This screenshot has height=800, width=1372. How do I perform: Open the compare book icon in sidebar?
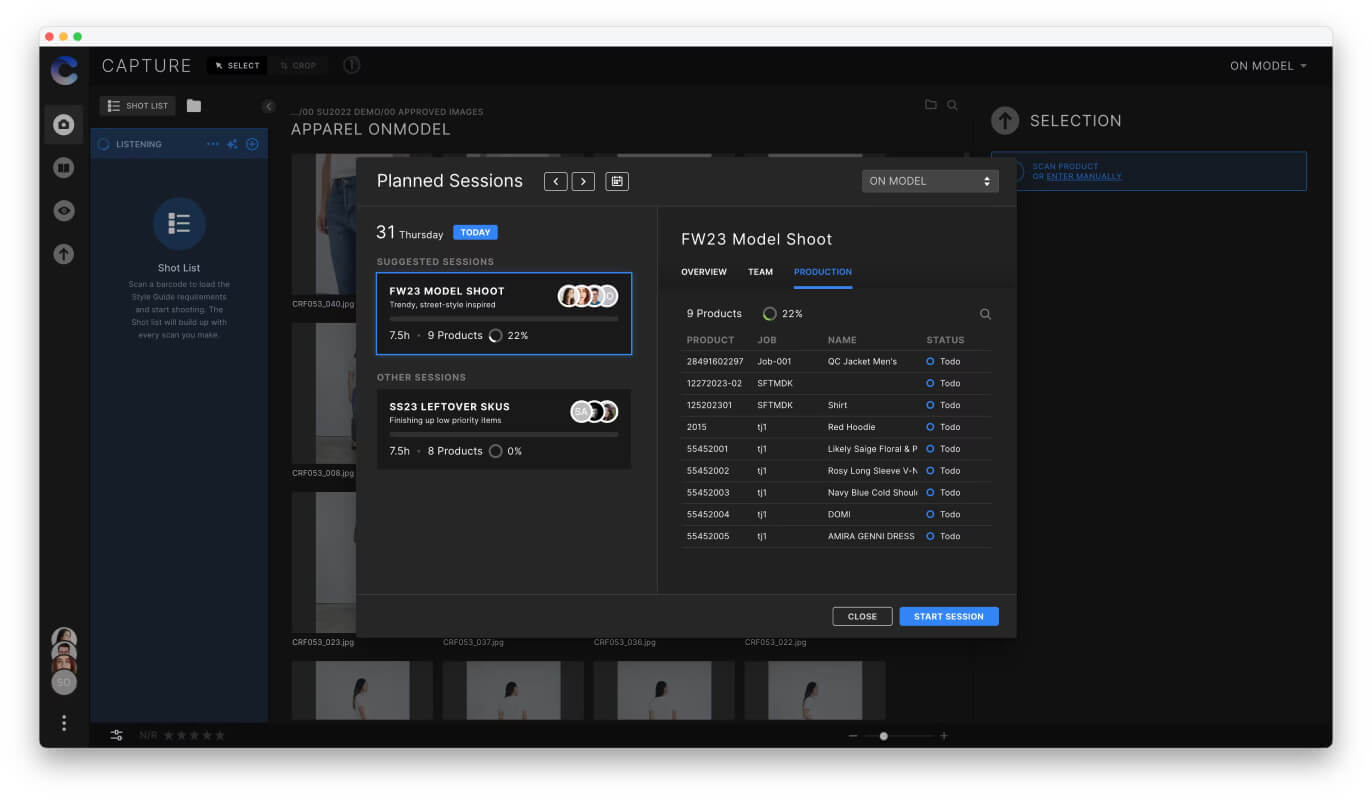pyautogui.click(x=63, y=168)
